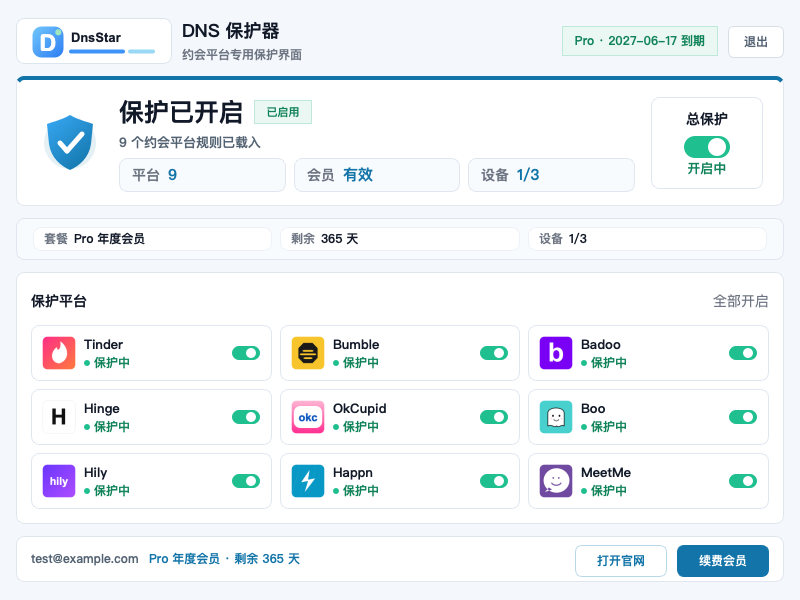Screen dimensions: 800x600
Task: Click the 设备 1/3 field in the membership plan row
Action: click(x=647, y=239)
